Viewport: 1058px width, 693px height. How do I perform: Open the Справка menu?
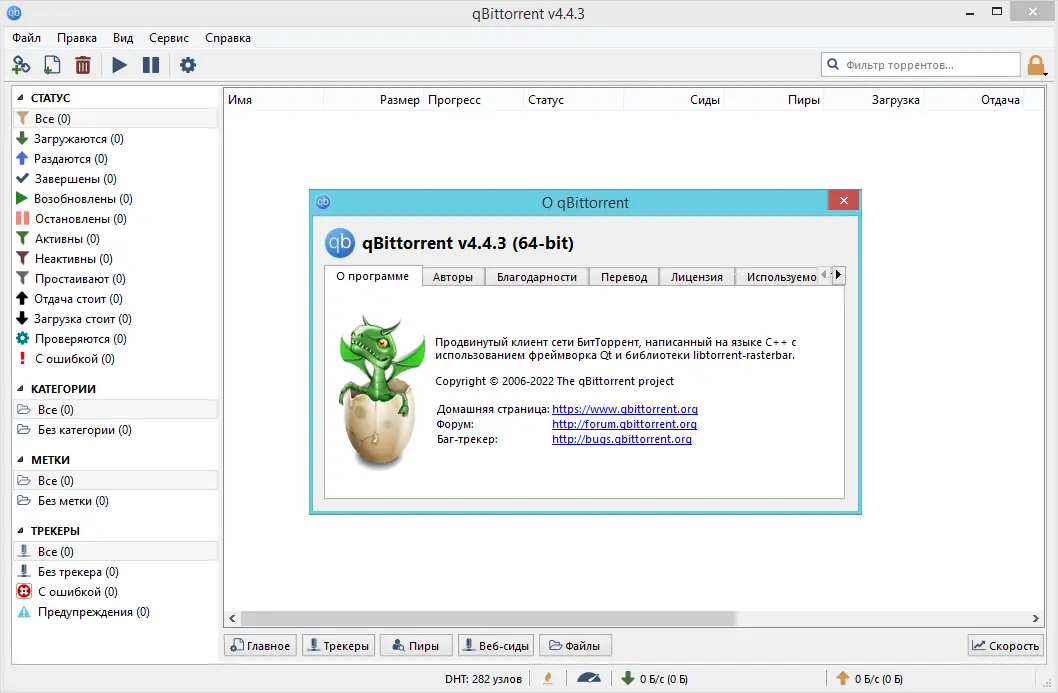(228, 38)
